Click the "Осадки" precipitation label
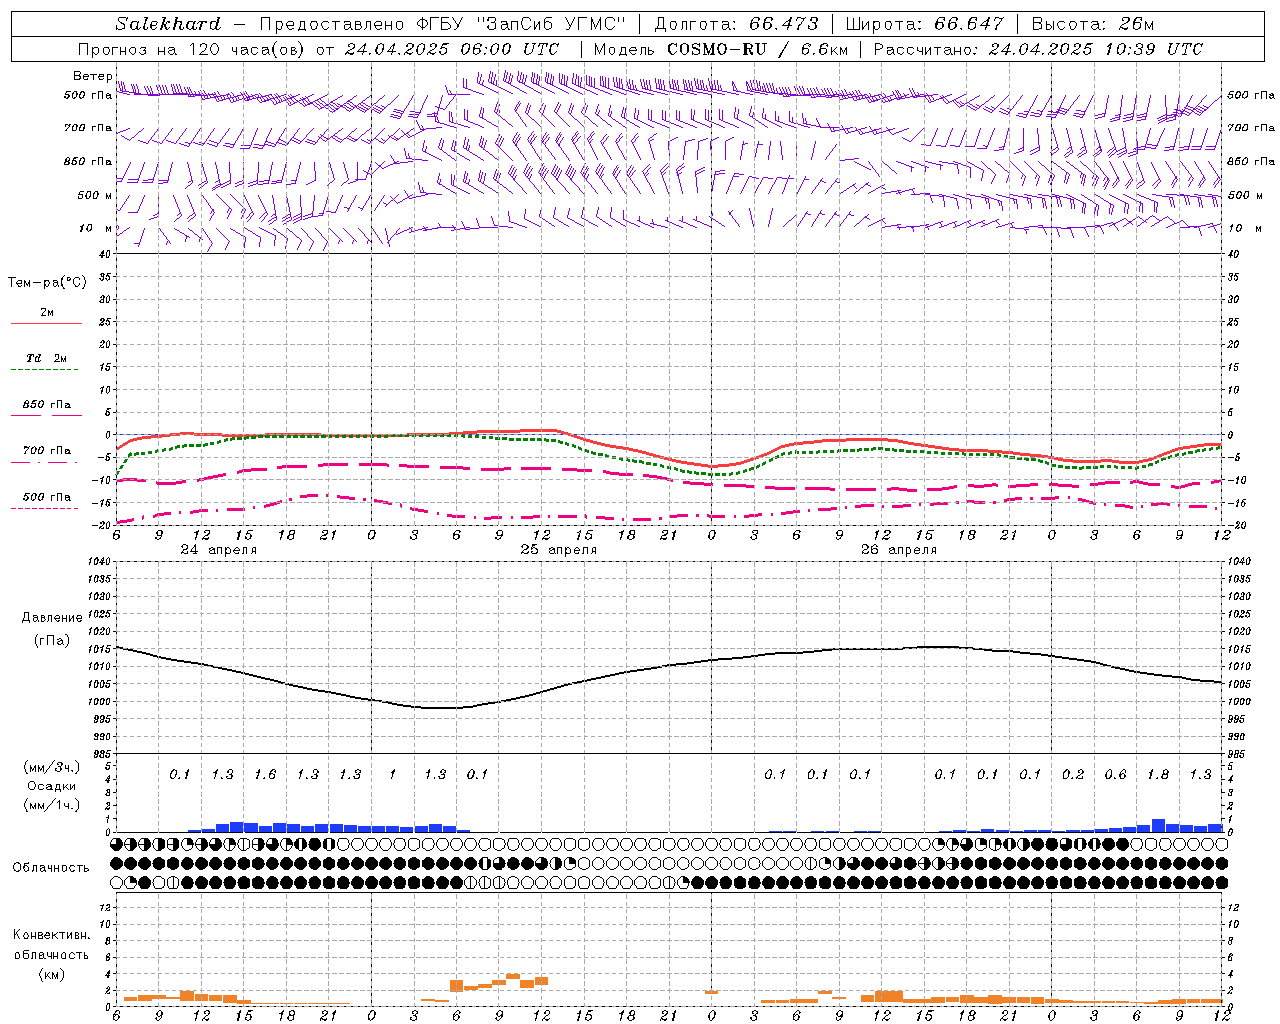Screen dimensions: 1280x1024 click(52, 787)
